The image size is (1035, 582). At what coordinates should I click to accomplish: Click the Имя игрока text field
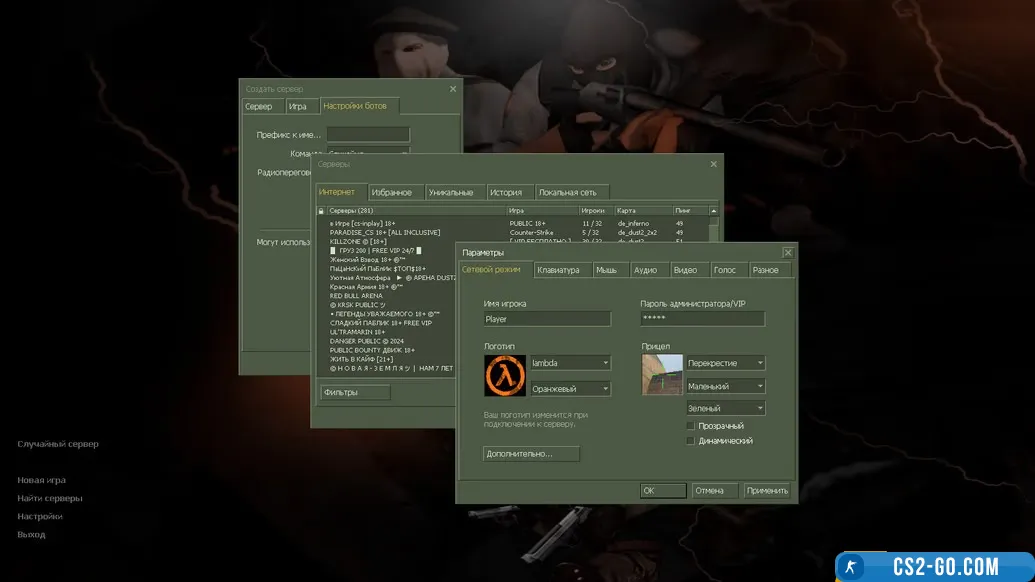point(546,319)
